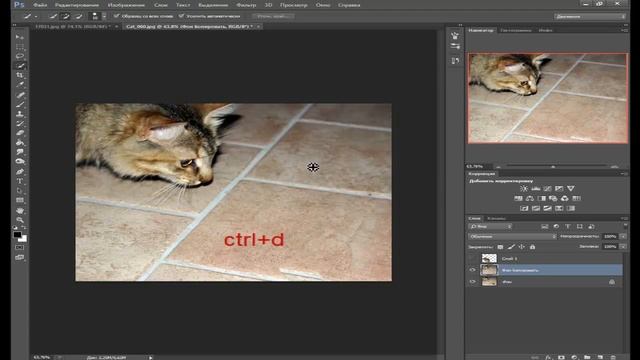Viewport: 640px width, 360px height.
Task: Select the Clone Stamp tool
Action: point(20,114)
